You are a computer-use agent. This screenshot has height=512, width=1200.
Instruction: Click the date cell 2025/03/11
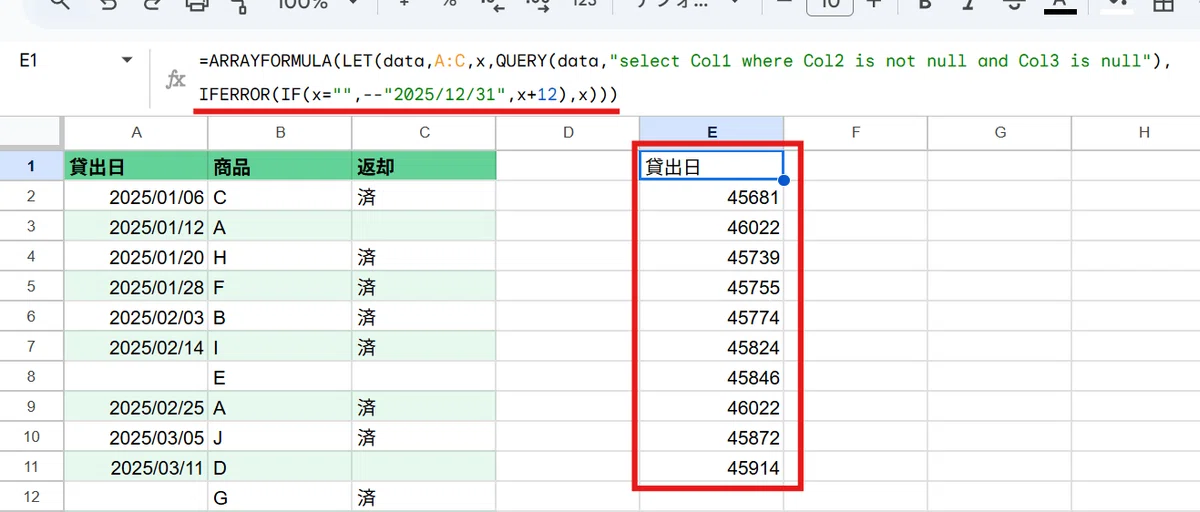[136, 467]
